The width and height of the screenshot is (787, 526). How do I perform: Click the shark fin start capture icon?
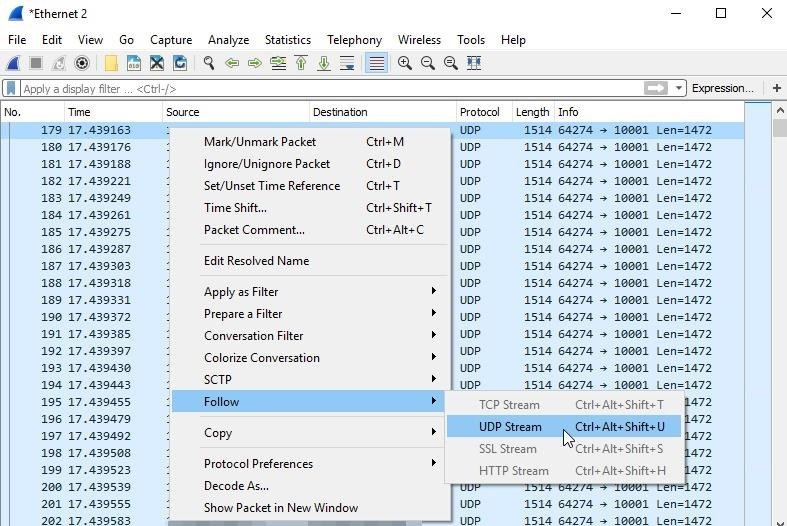pyautogui.click(x=13, y=63)
